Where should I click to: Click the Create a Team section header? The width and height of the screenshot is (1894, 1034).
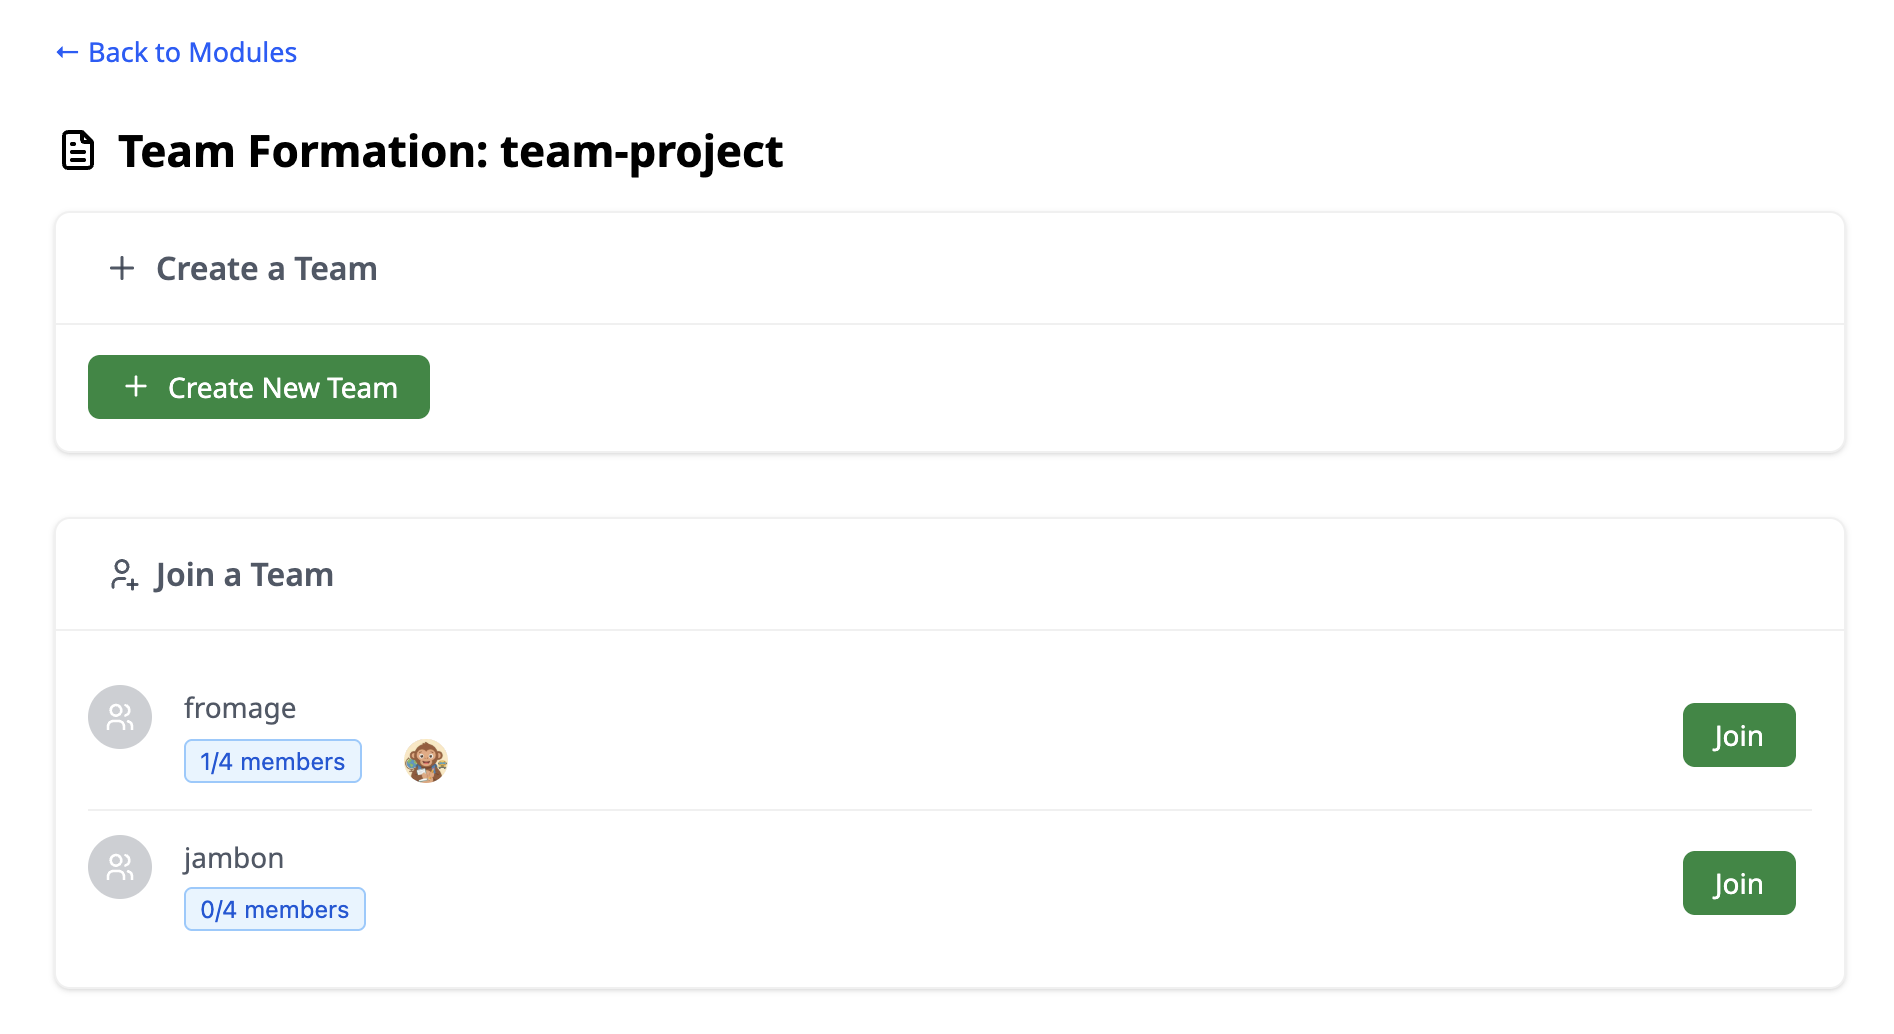[266, 269]
